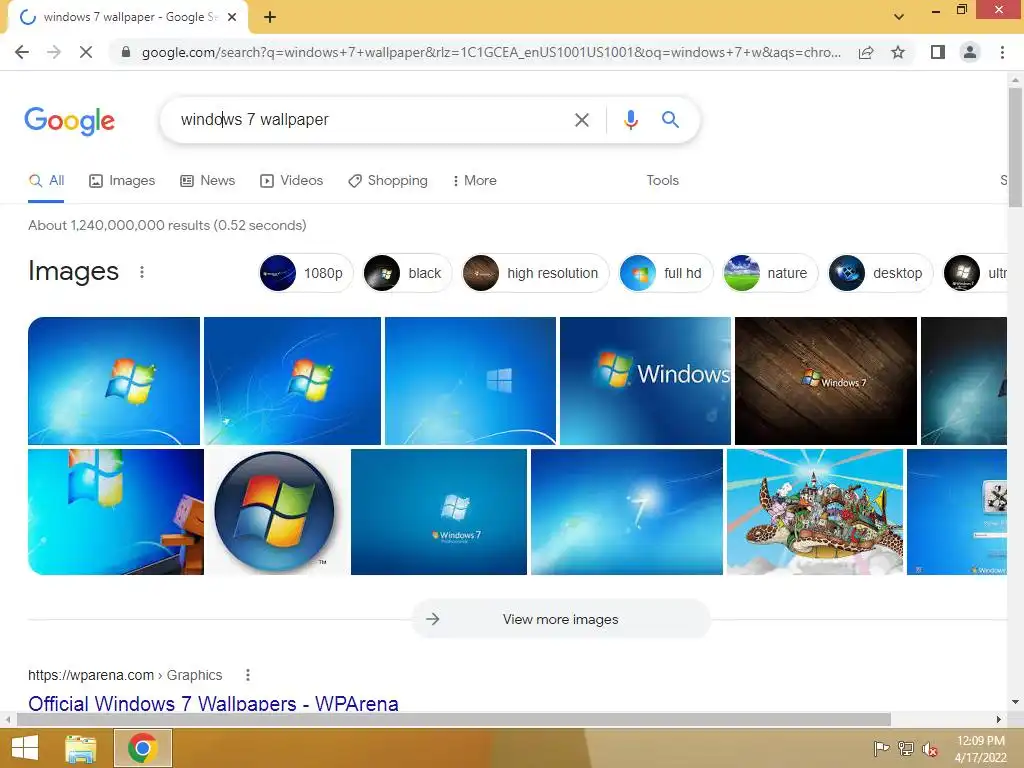Open the Windows 10 logo wallpaper thumbnail
The width and height of the screenshot is (1024, 768).
[x=470, y=381]
